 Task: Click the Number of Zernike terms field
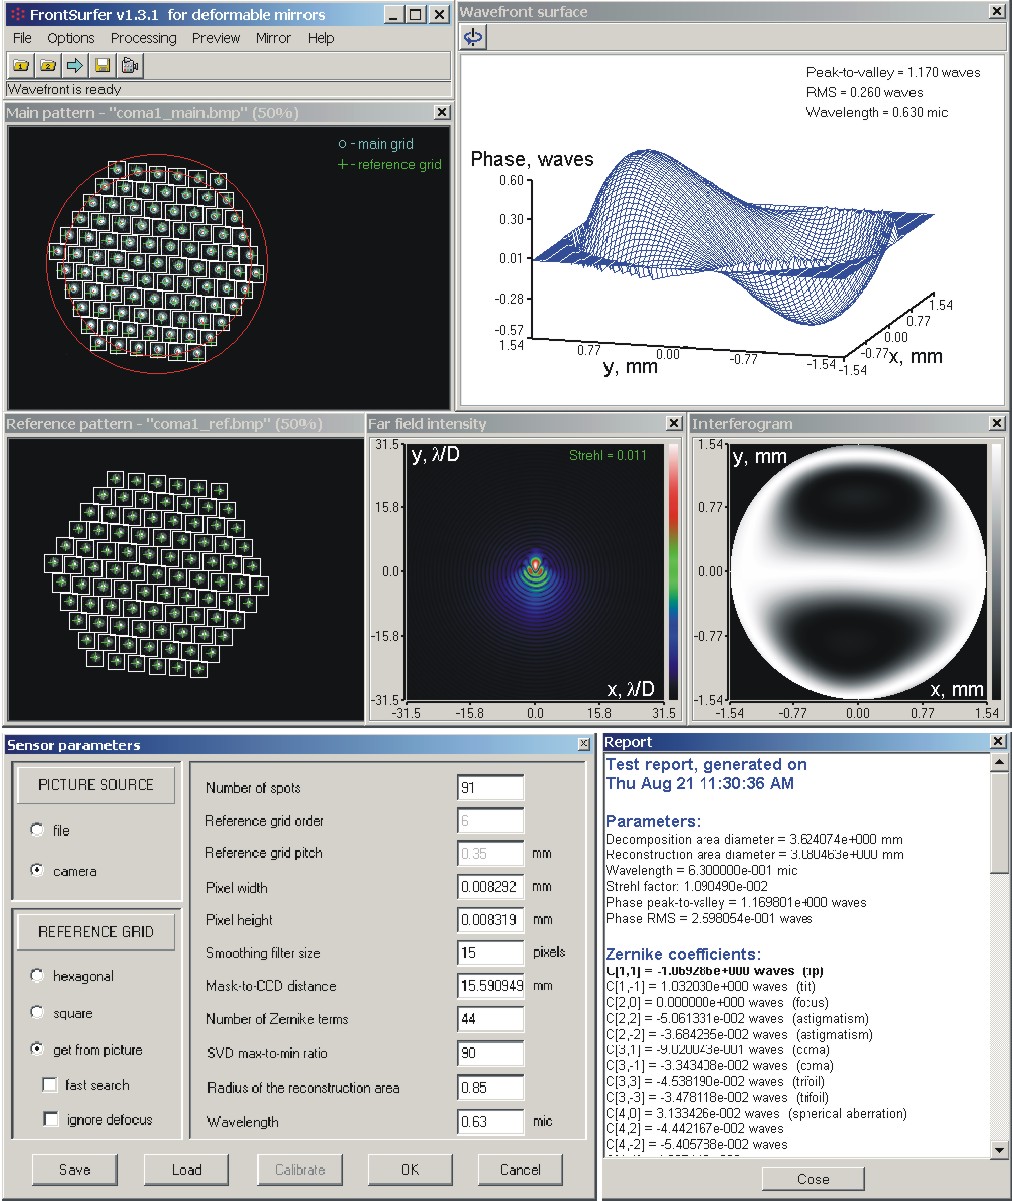tap(490, 1019)
